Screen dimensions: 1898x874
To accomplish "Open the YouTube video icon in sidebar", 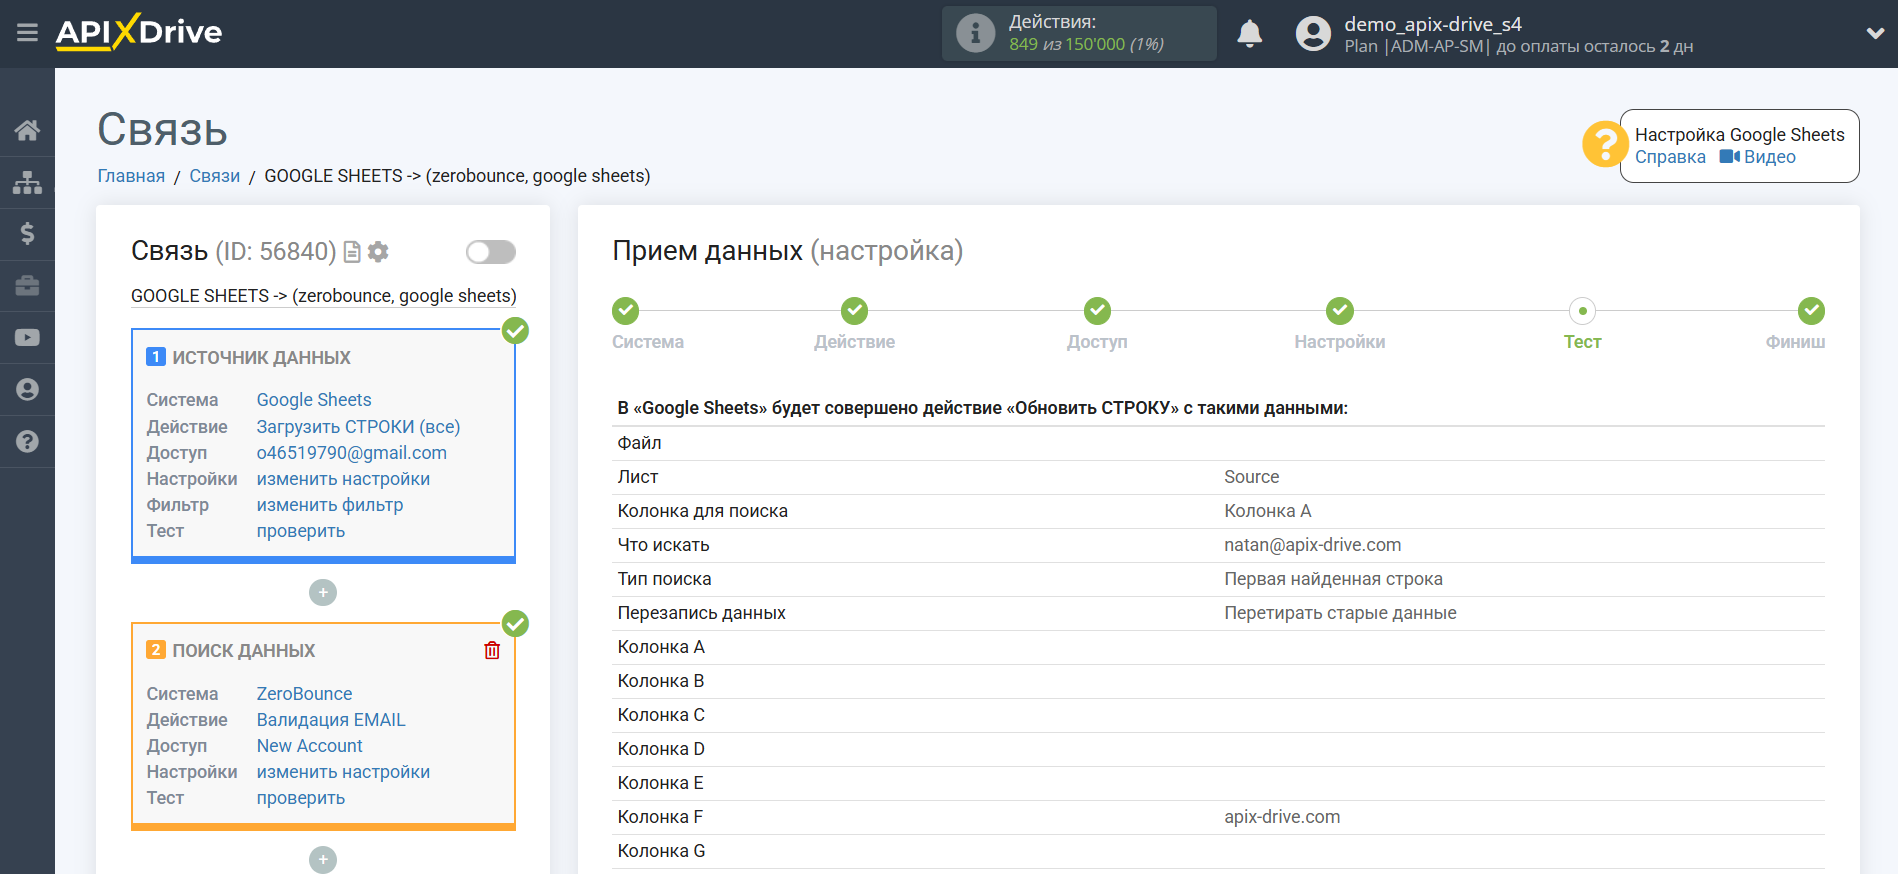I will tap(27, 338).
